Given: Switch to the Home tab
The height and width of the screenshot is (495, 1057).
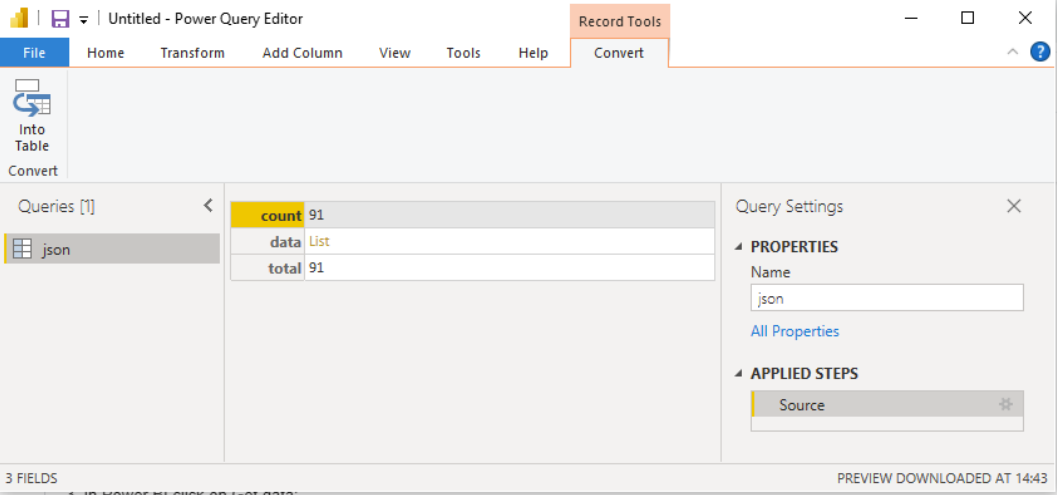Looking at the screenshot, I should tap(106, 53).
